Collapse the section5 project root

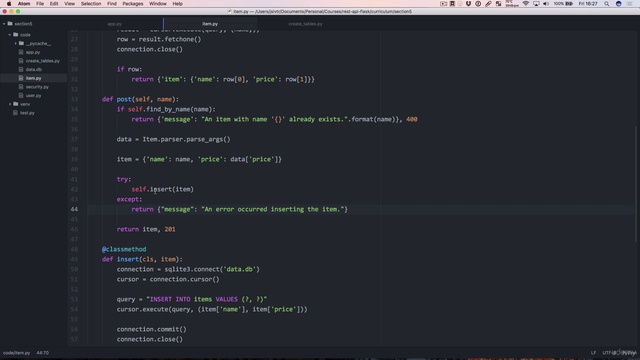4,24
